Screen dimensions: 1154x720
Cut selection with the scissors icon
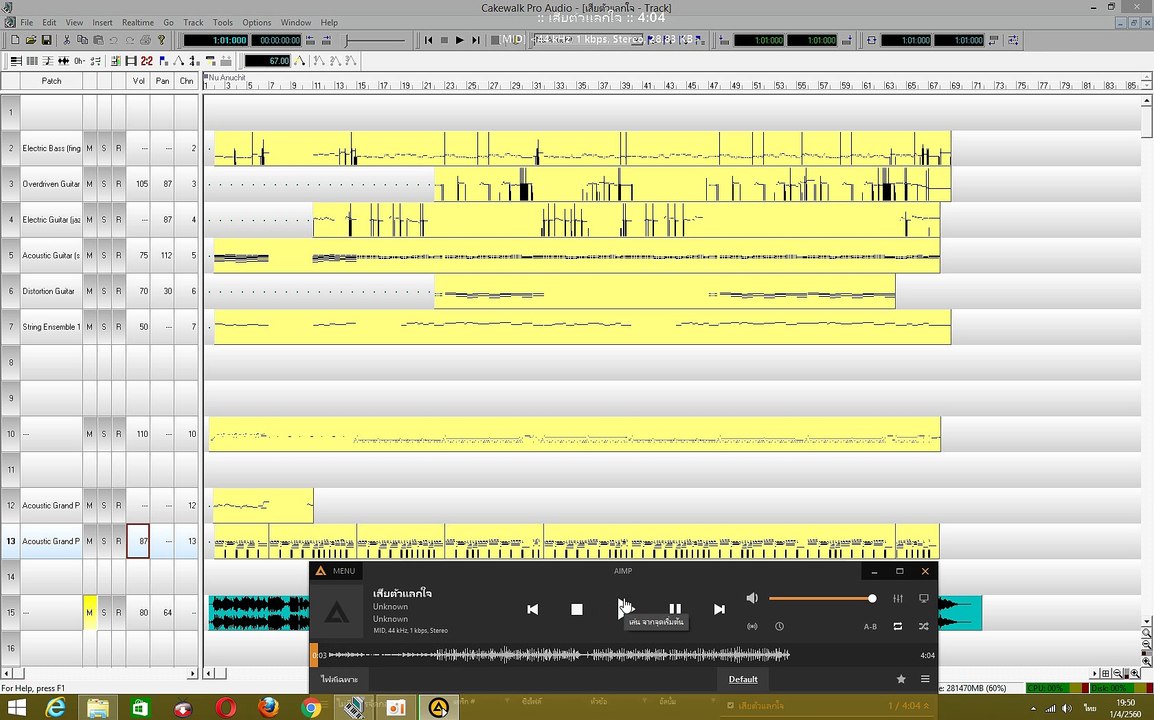tap(67, 40)
